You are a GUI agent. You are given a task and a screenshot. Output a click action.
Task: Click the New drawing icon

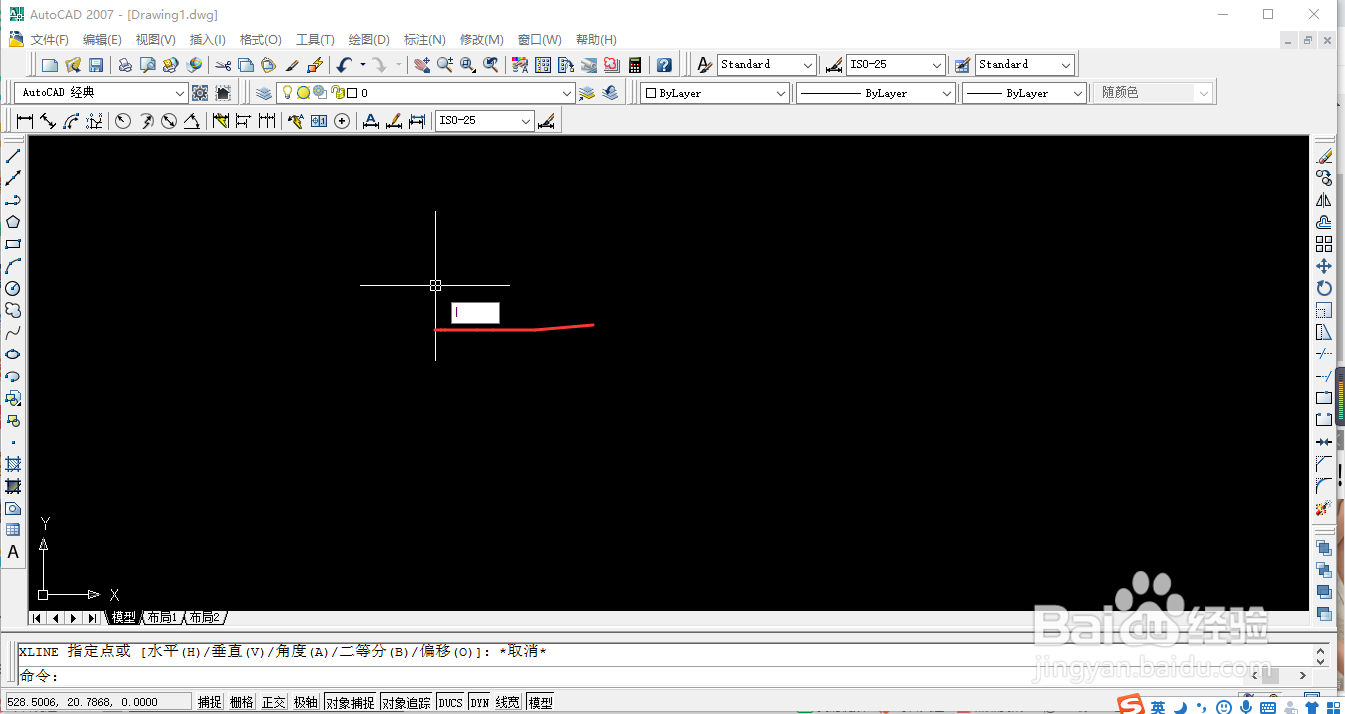click(50, 65)
